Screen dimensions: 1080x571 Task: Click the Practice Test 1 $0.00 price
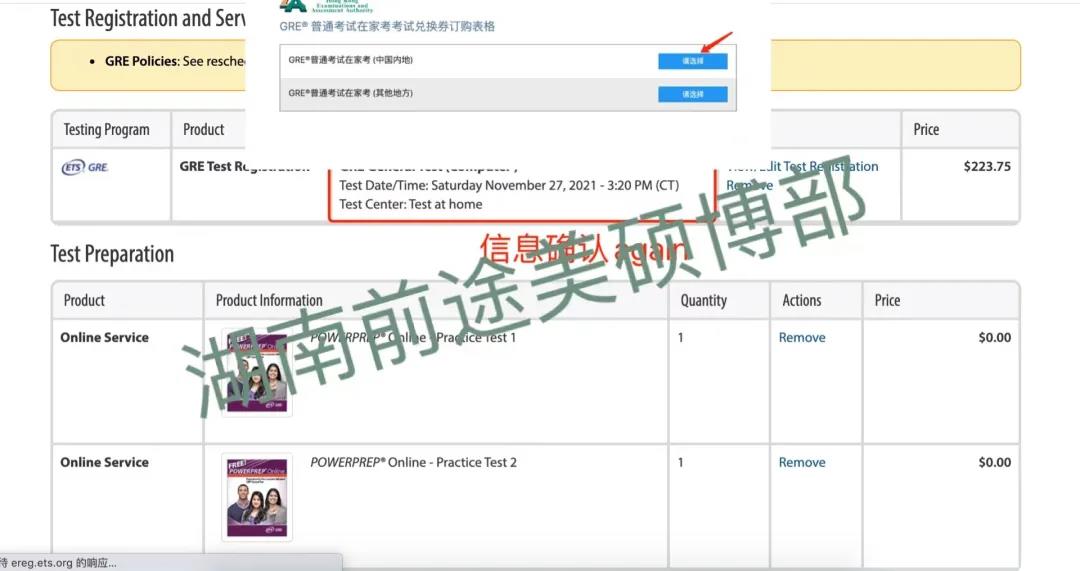(995, 338)
